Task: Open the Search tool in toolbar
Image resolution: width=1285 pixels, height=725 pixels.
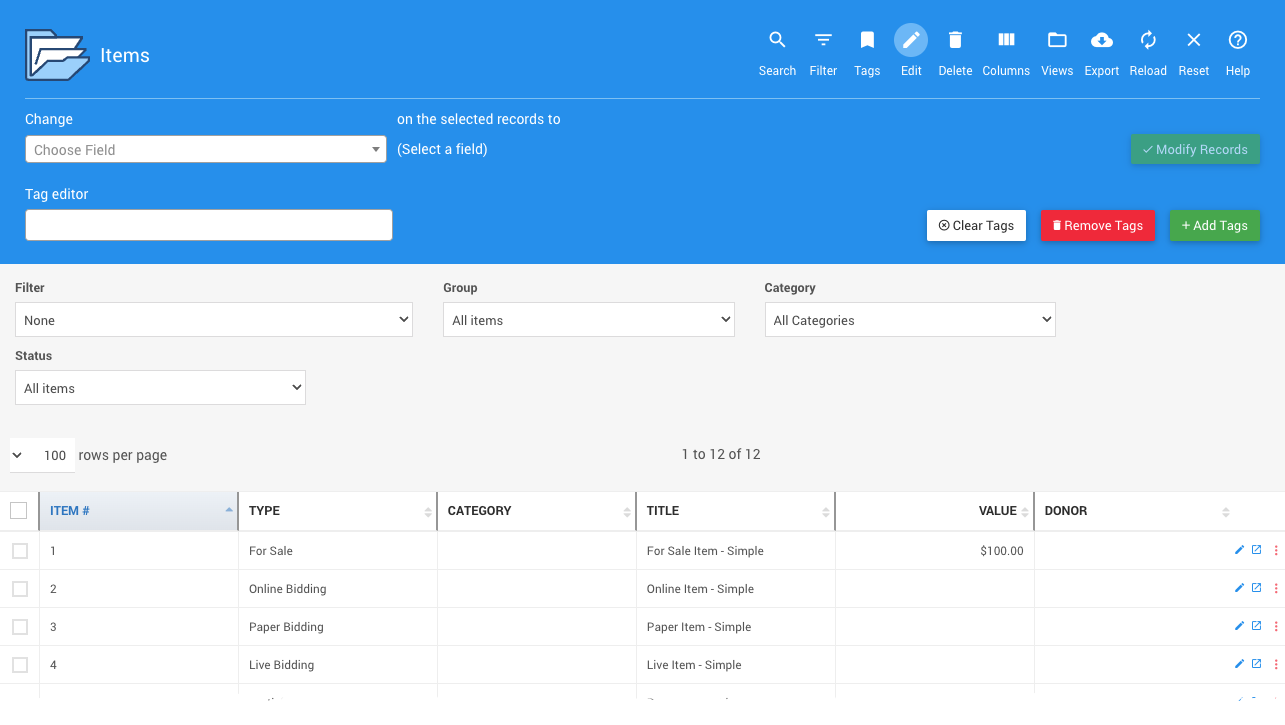Action: tap(777, 41)
